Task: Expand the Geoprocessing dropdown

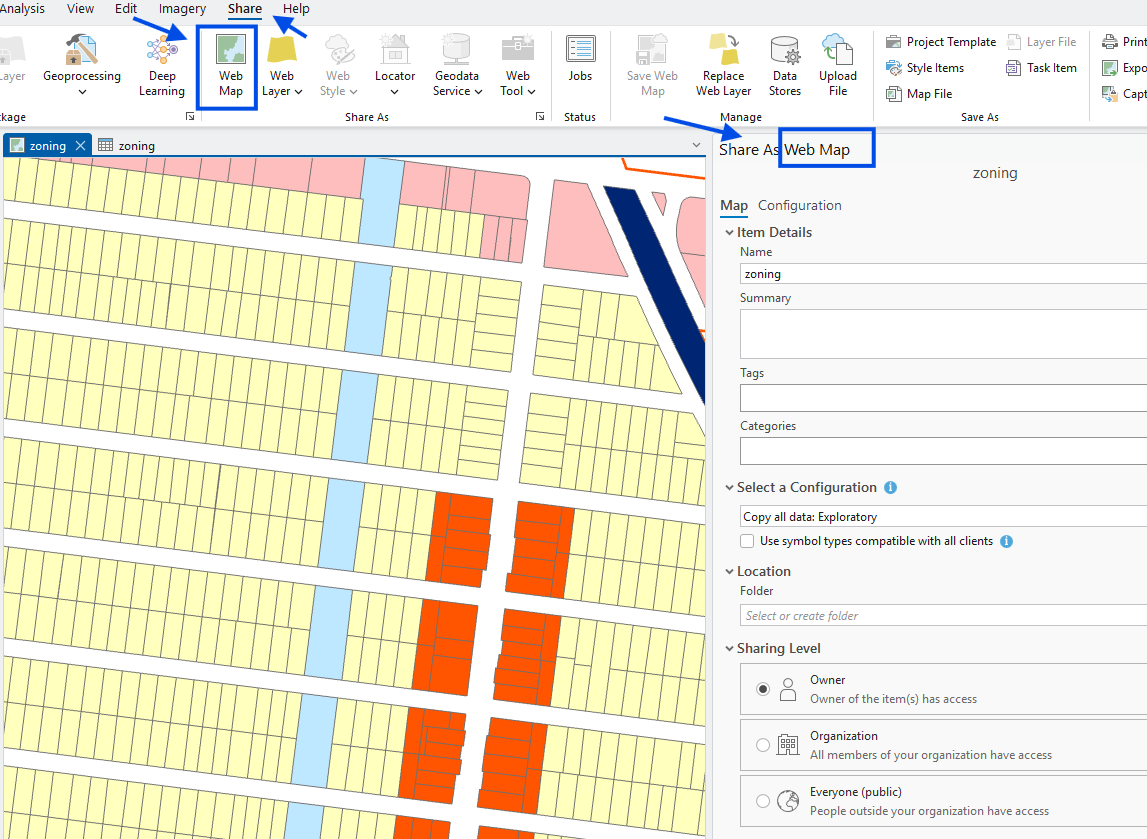Action: [x=82, y=92]
